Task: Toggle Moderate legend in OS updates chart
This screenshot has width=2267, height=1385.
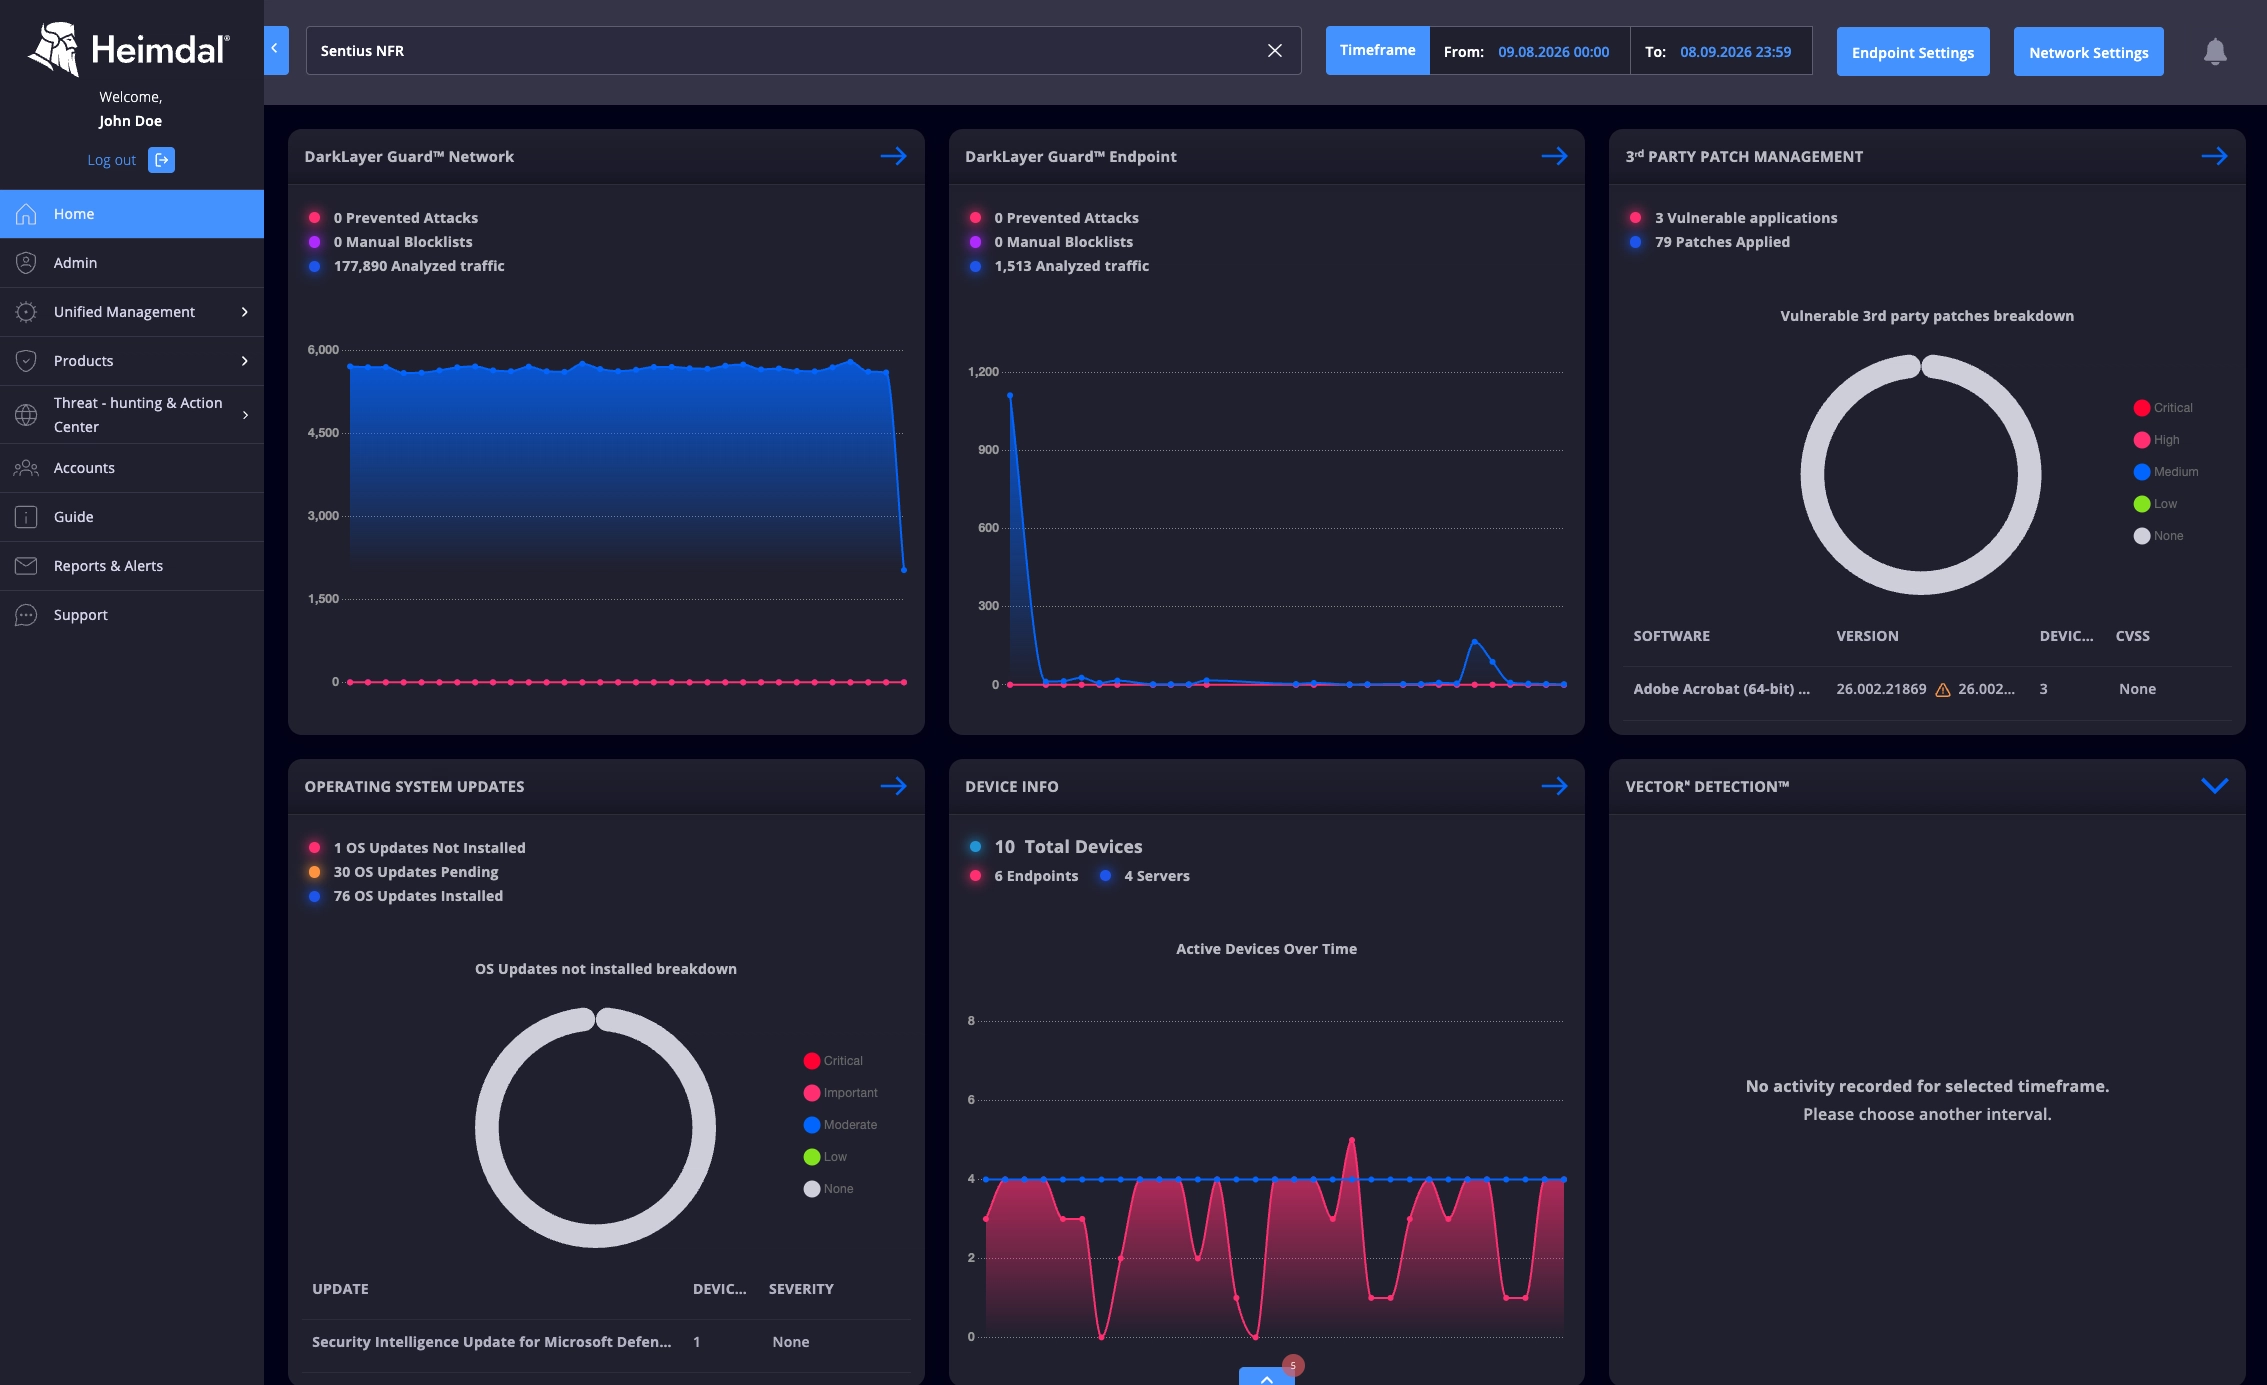Action: 840,1125
